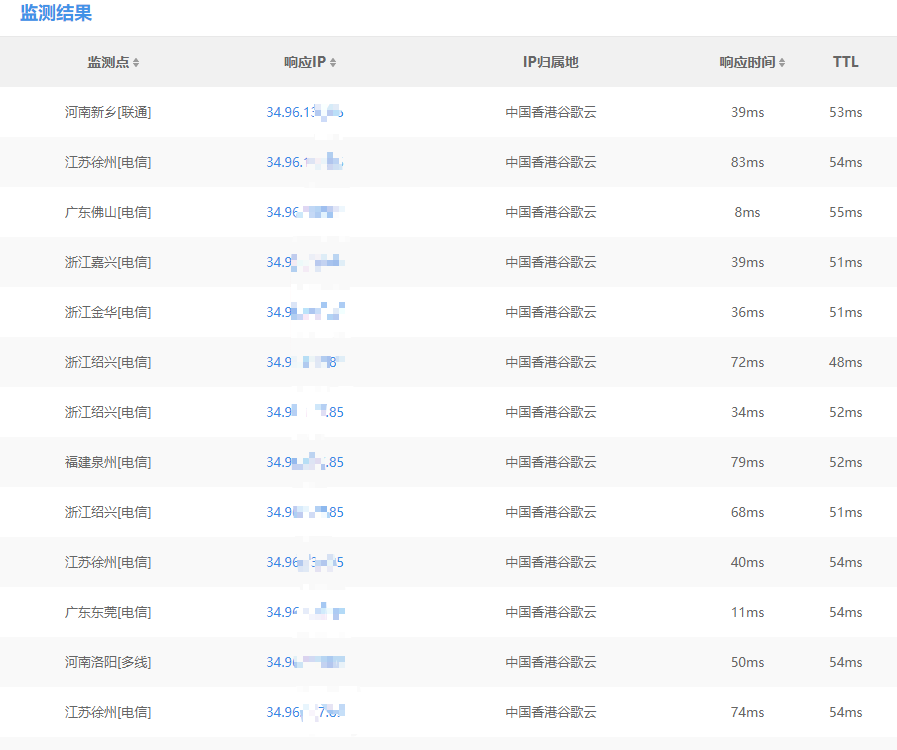Click the sort arrows beside 响应IP header

(333, 63)
